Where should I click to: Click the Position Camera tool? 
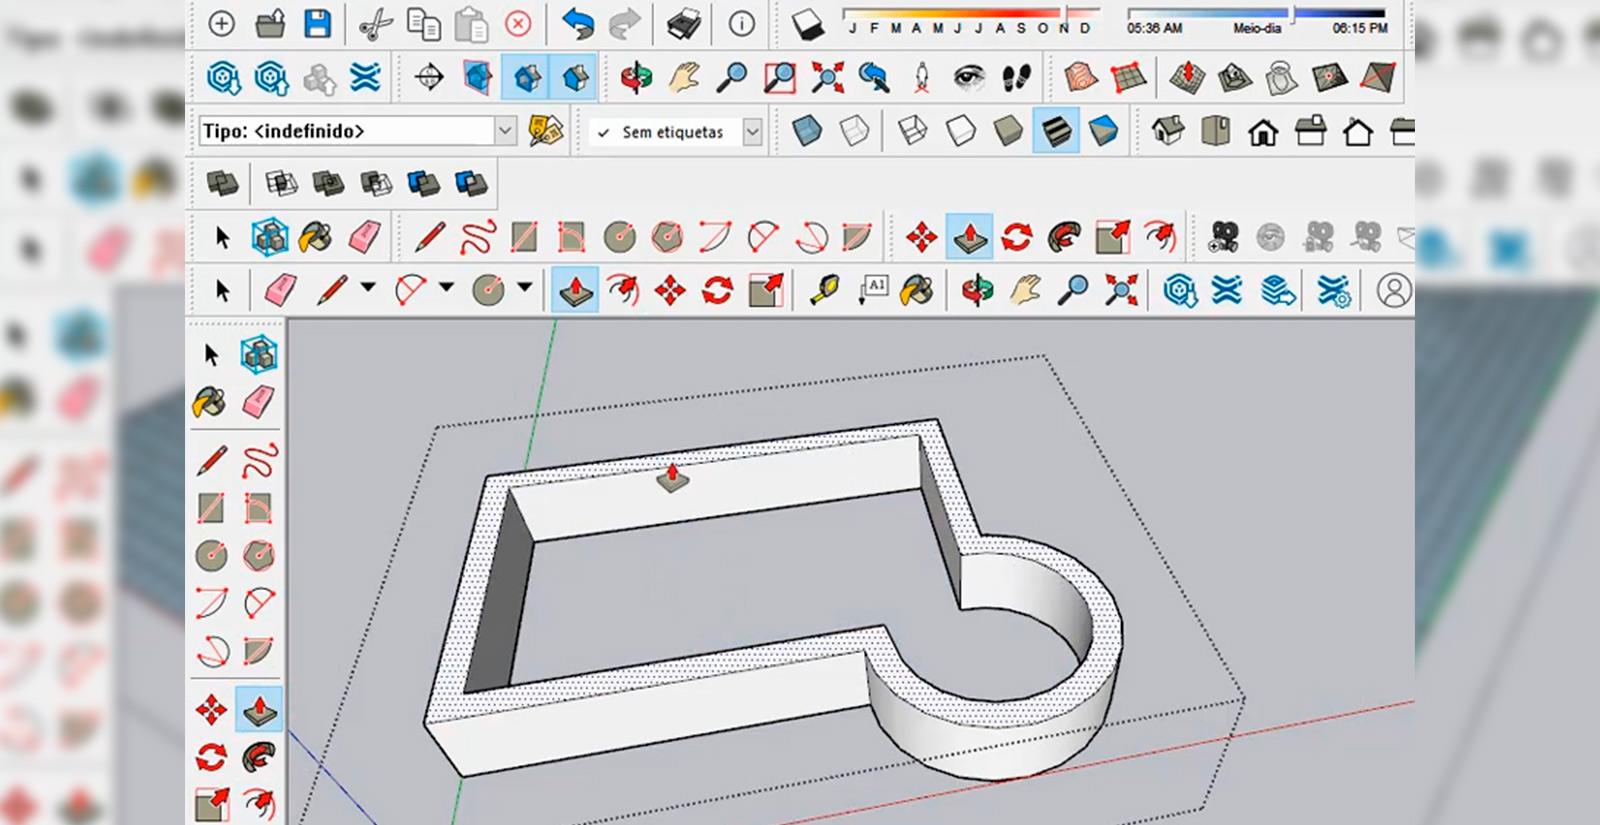(x=921, y=77)
